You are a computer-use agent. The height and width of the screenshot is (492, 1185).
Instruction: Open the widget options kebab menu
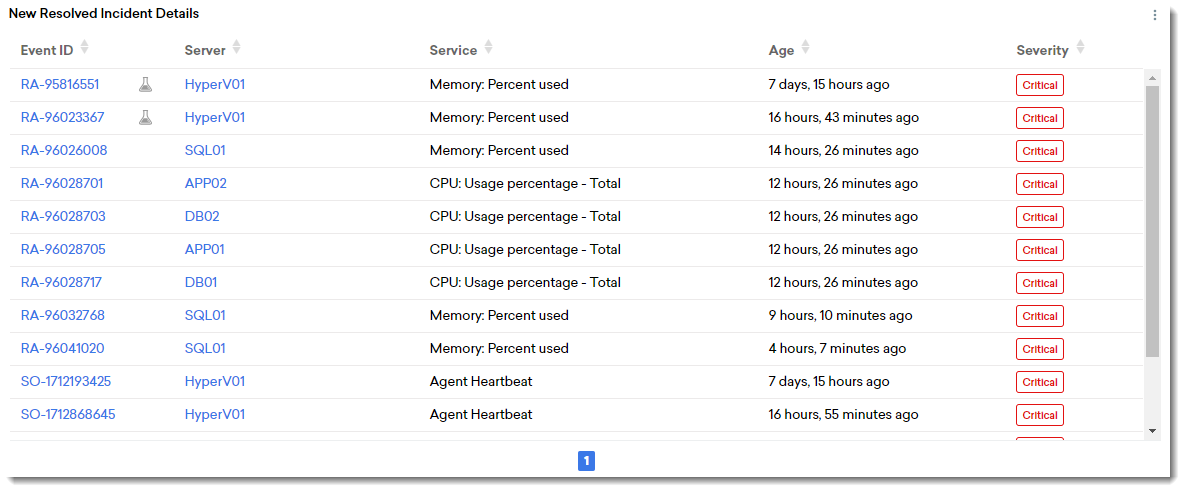click(1155, 15)
